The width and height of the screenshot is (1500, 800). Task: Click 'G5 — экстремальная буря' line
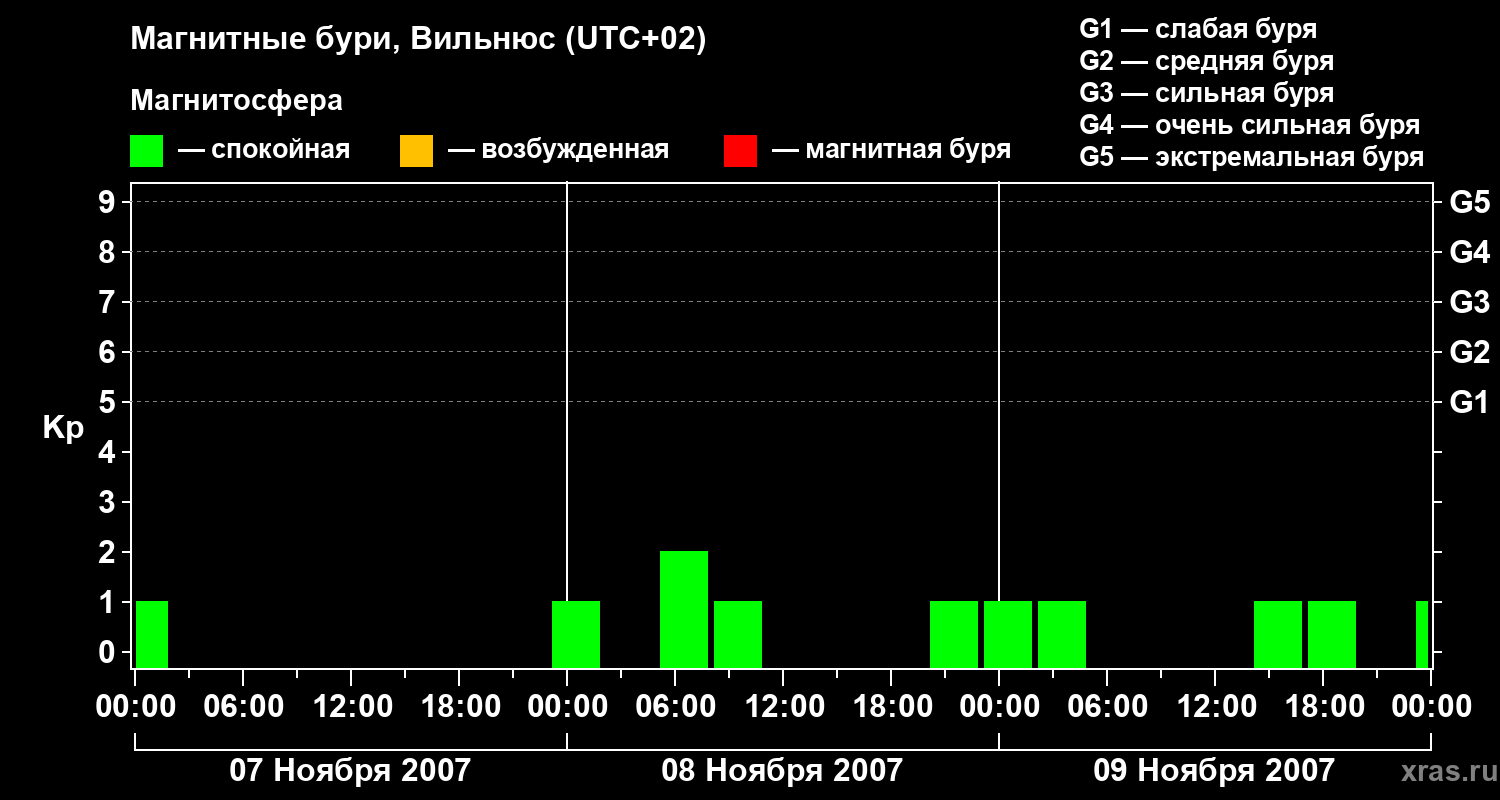click(1252, 157)
